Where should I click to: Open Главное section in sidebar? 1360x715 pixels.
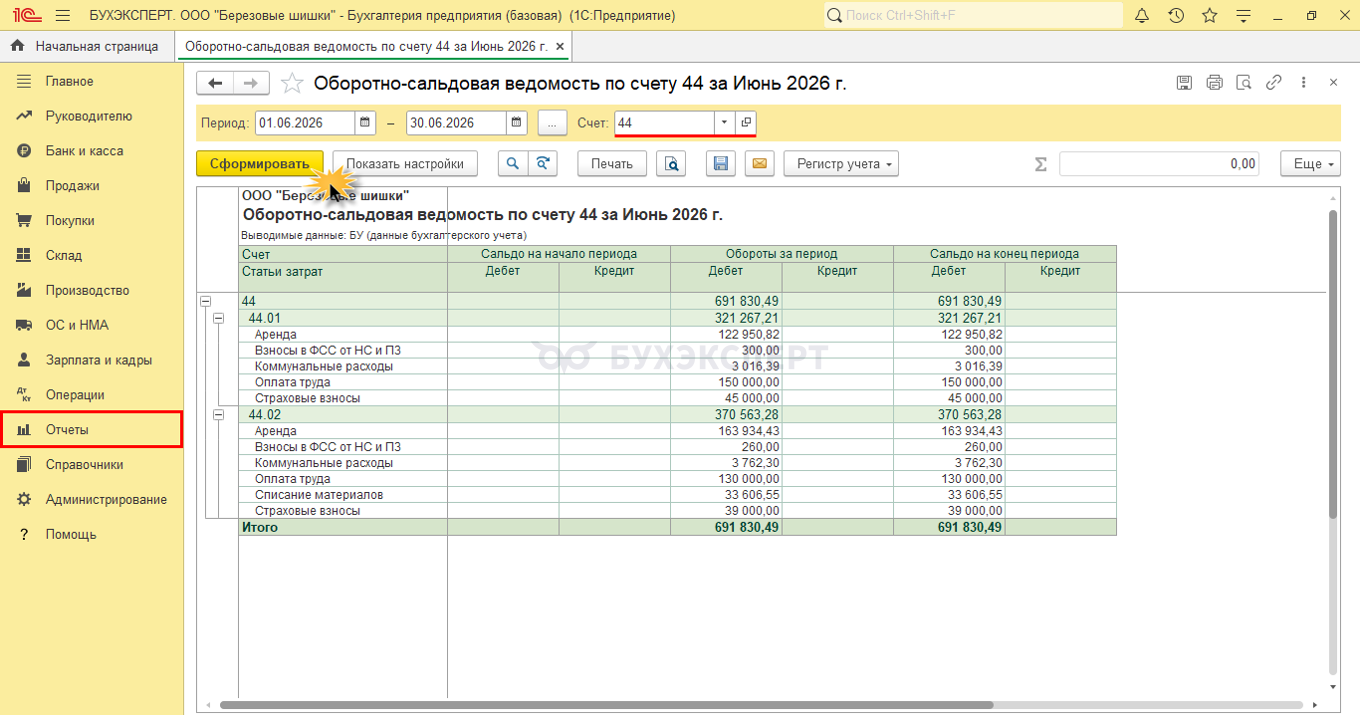[92, 81]
